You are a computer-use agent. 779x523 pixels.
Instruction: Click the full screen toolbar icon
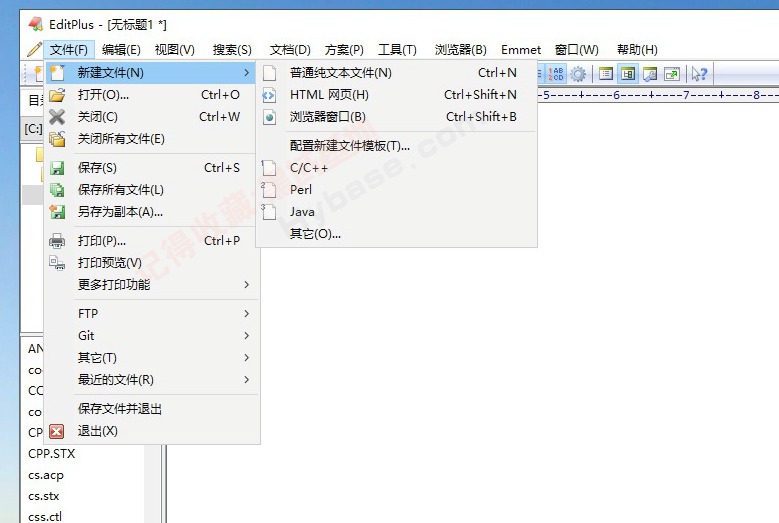click(672, 74)
